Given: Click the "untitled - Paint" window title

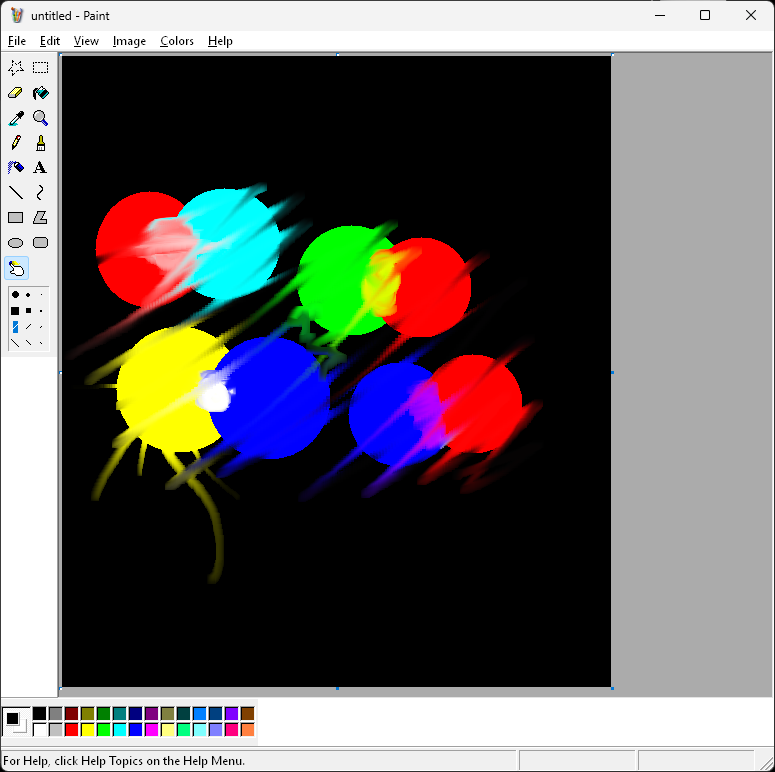Looking at the screenshot, I should pos(70,16).
